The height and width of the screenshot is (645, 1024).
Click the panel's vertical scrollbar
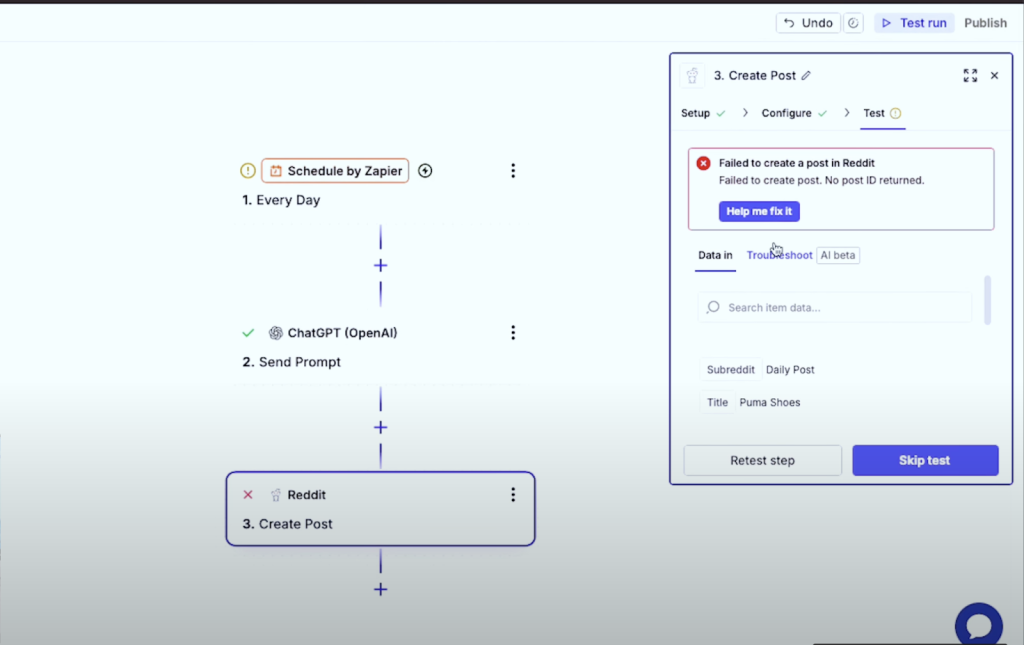pos(987,300)
